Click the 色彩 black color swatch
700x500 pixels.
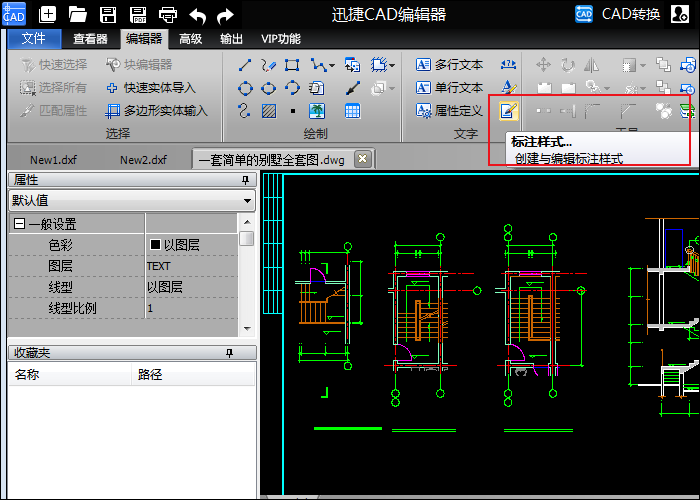tap(155, 244)
